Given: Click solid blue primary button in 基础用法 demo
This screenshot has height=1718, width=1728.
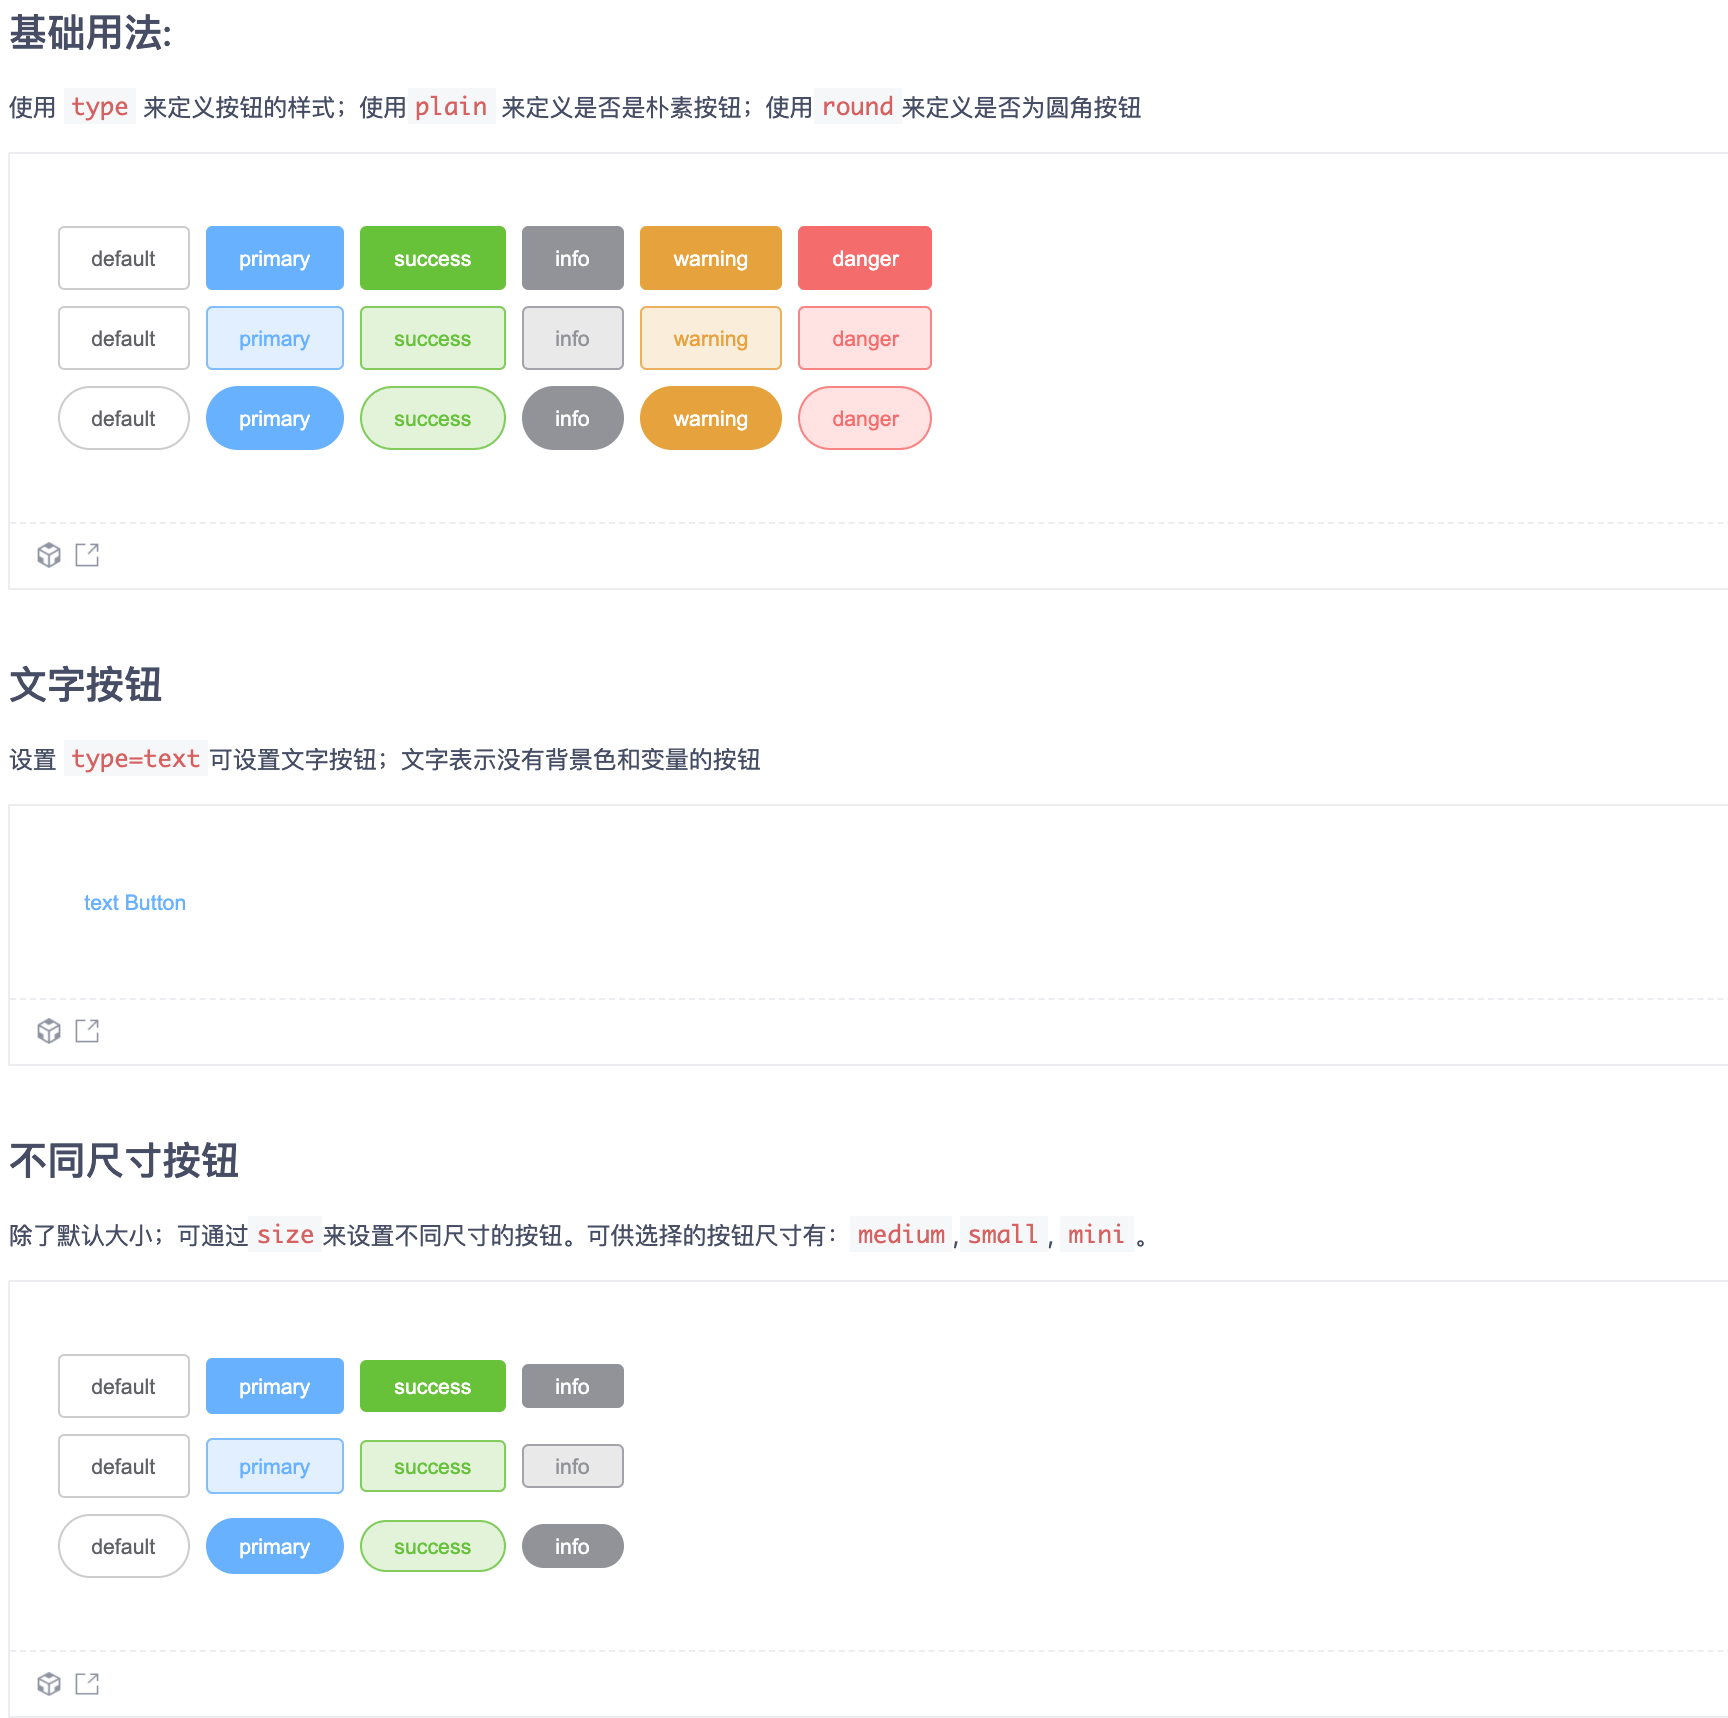Looking at the screenshot, I should 275,258.
